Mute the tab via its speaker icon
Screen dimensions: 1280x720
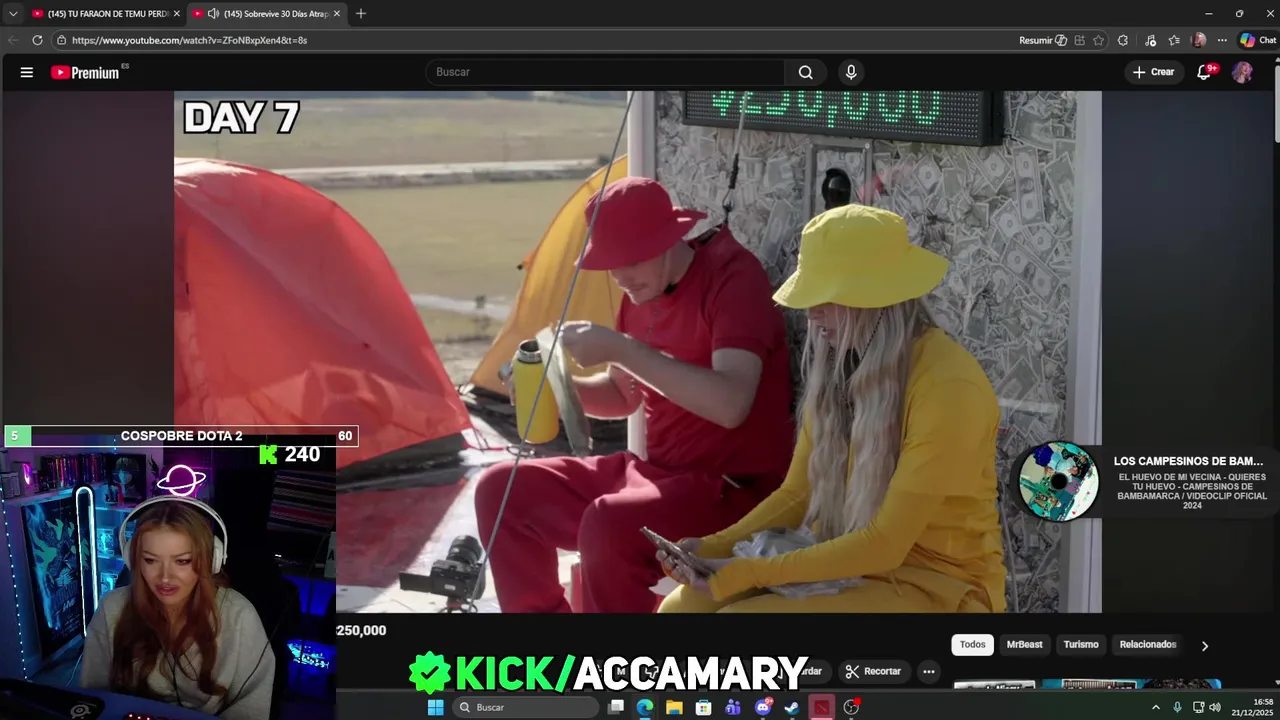point(213,13)
